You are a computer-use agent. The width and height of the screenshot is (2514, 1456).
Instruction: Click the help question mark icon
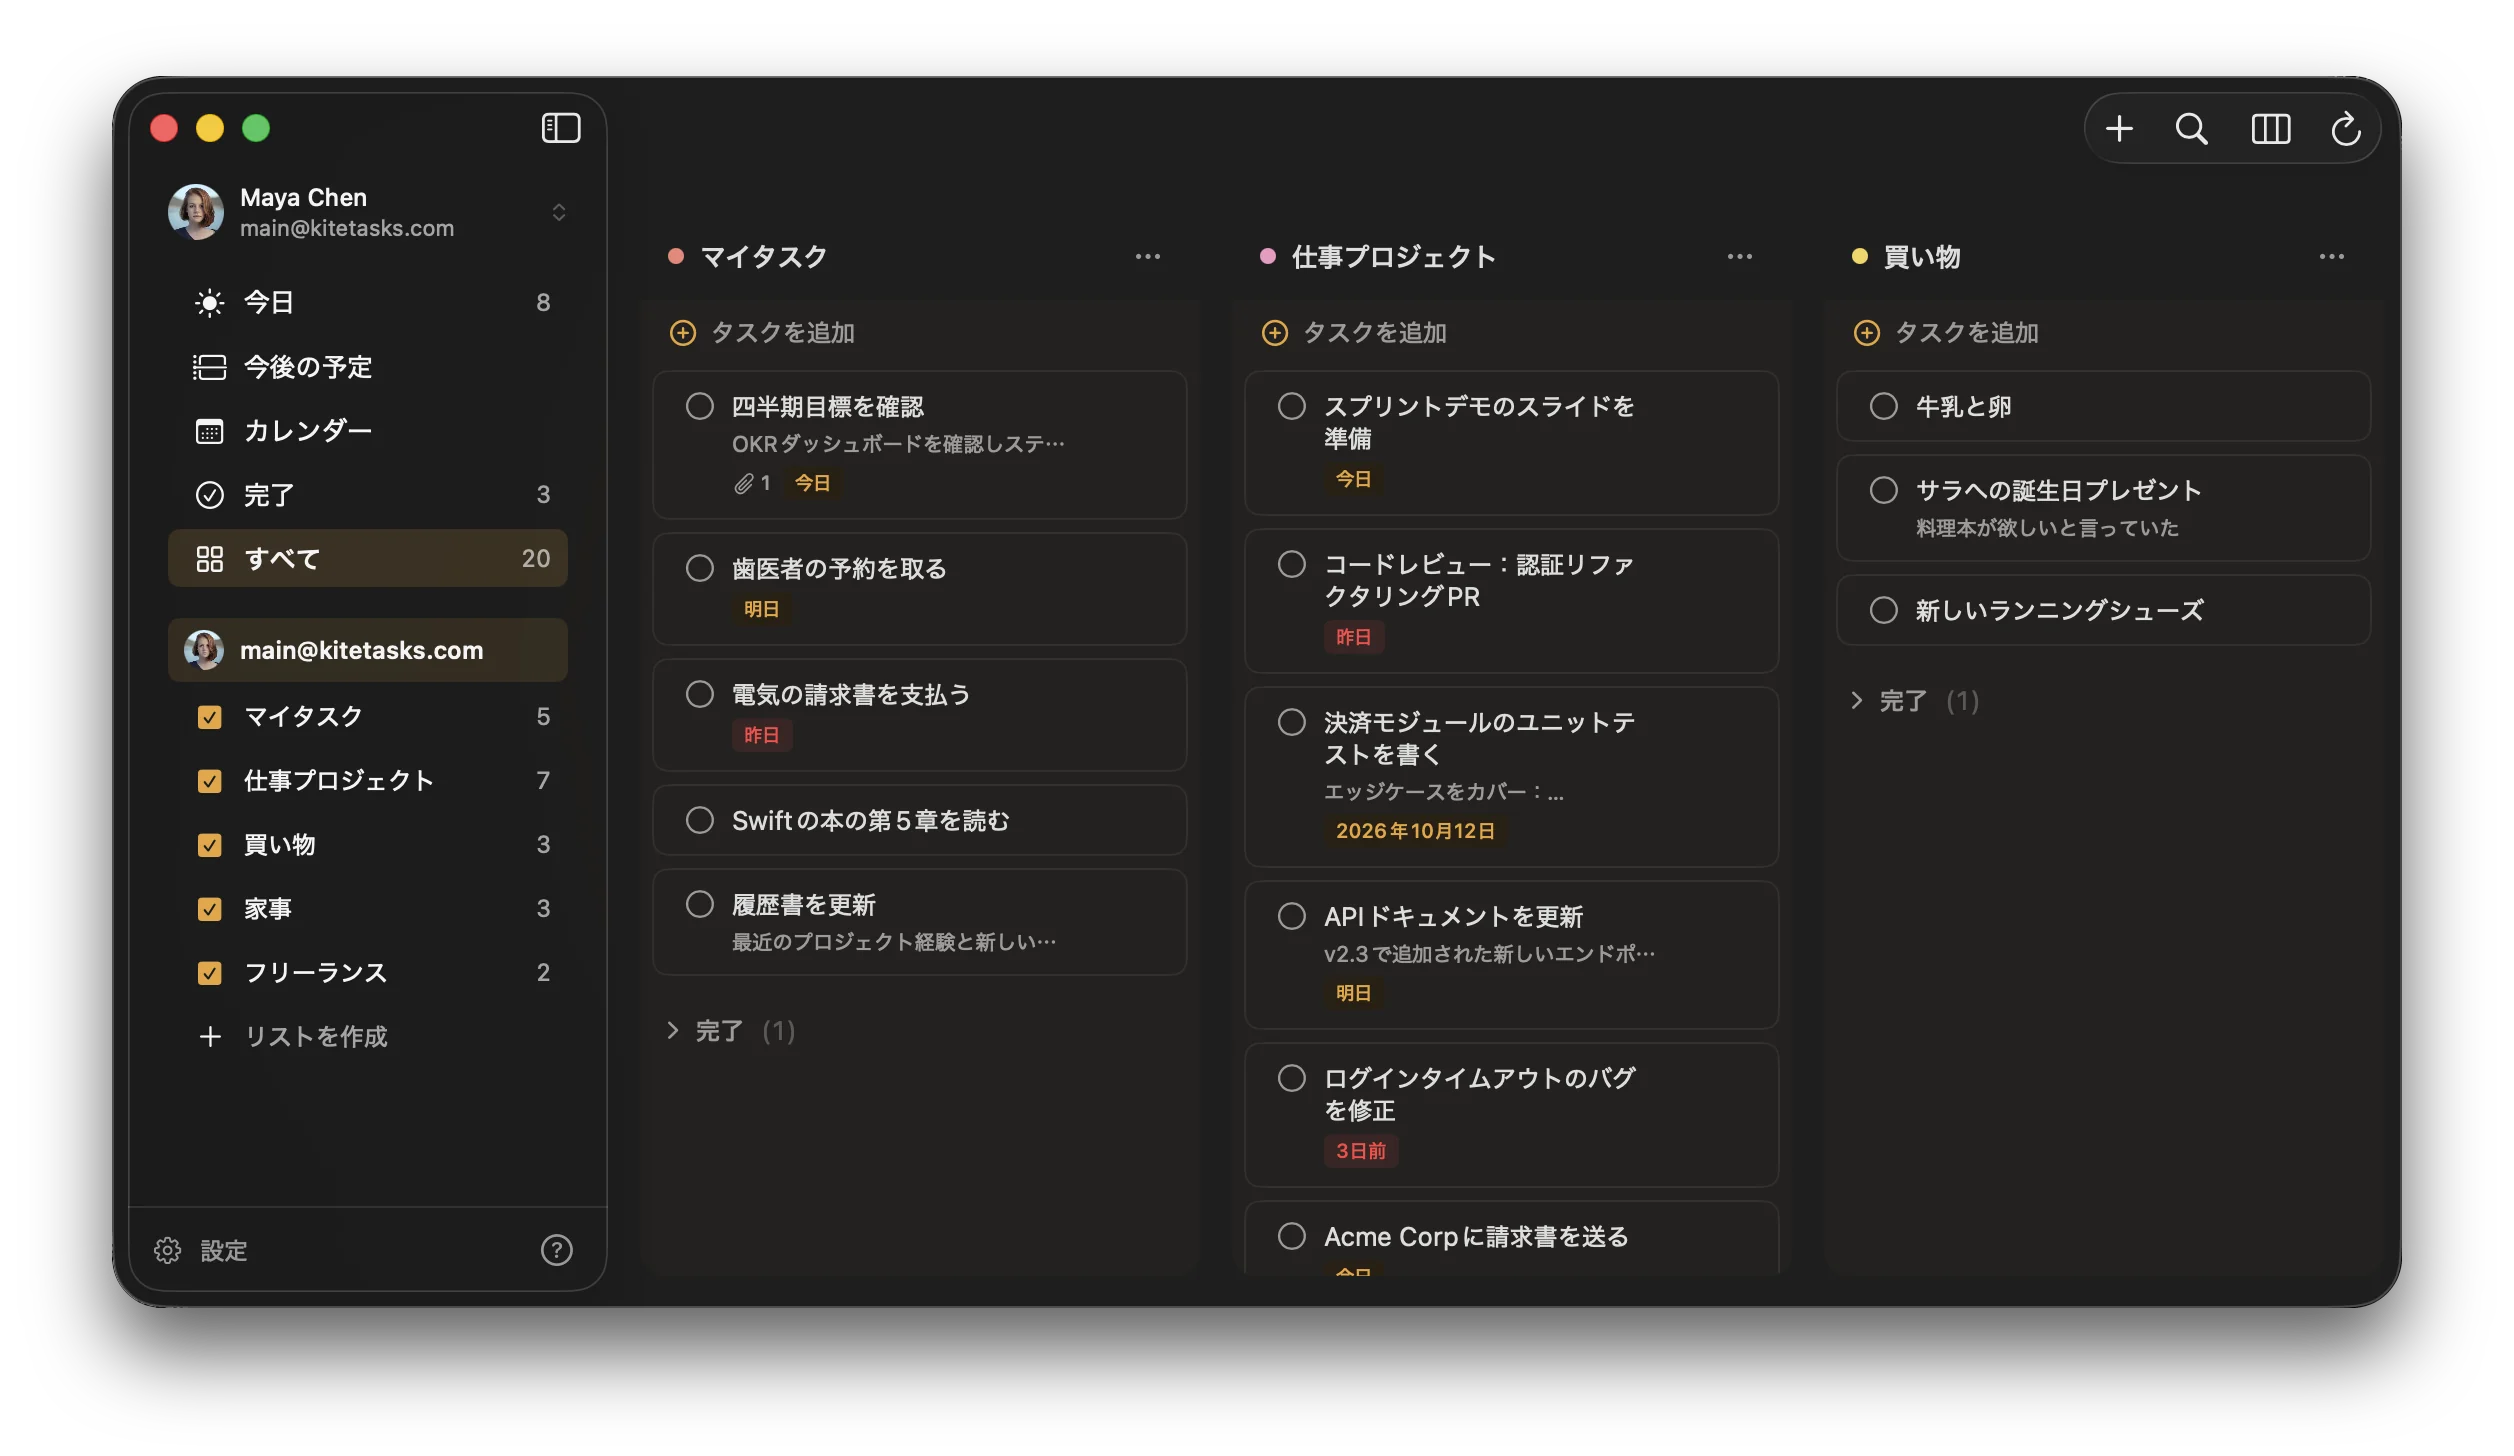point(556,1250)
